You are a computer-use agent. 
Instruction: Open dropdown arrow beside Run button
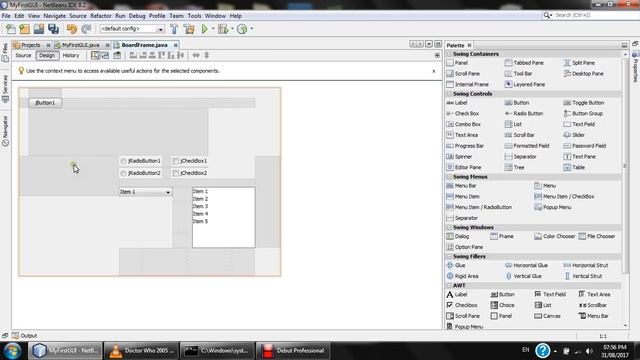pyautogui.click(x=213, y=29)
